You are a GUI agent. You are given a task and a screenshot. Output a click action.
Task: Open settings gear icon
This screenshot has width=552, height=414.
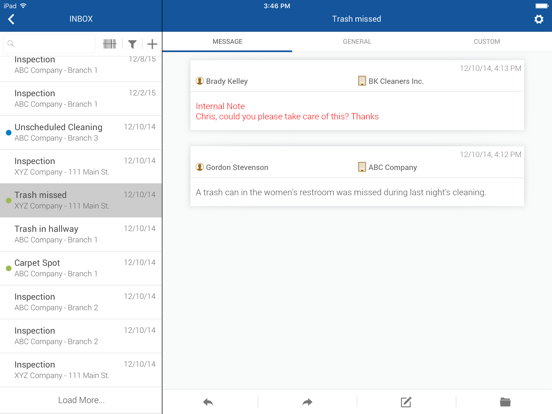[x=539, y=19]
